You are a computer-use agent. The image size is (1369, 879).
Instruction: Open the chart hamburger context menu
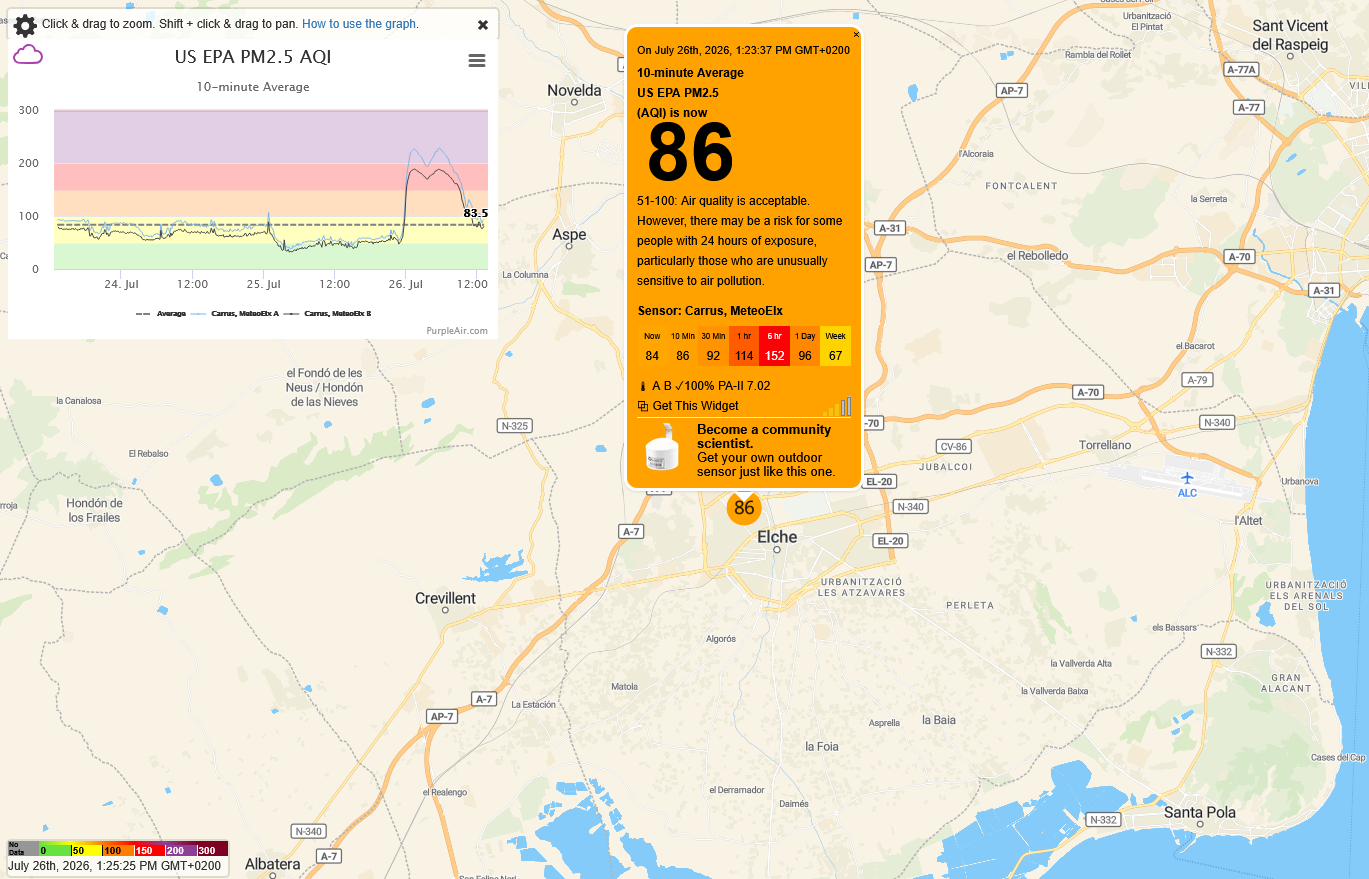click(477, 61)
